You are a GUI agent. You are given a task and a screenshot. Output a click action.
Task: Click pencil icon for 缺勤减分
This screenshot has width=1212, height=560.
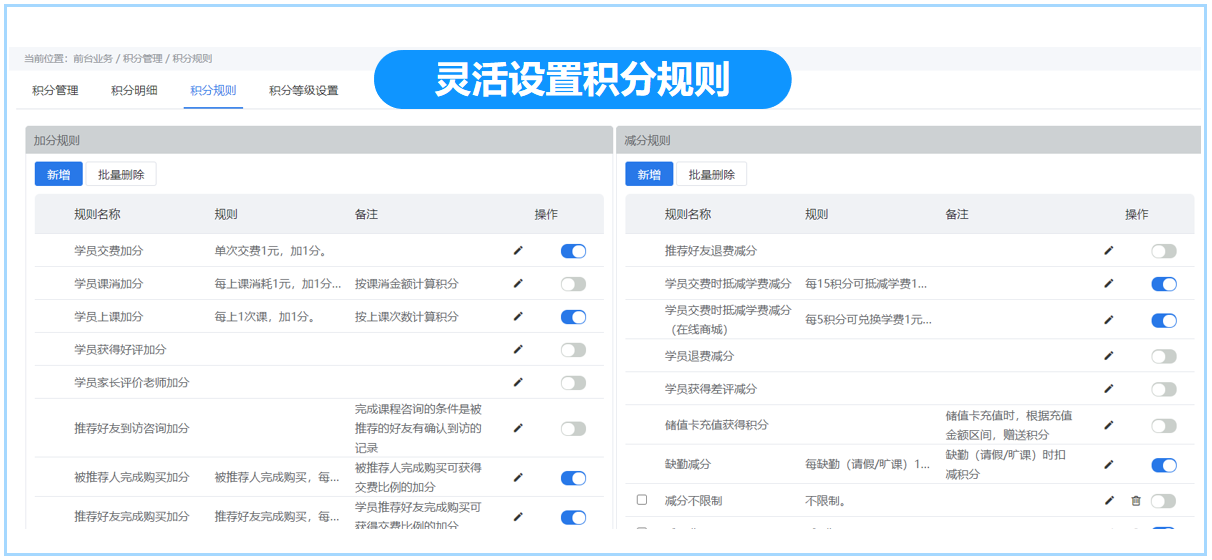pos(1109,465)
